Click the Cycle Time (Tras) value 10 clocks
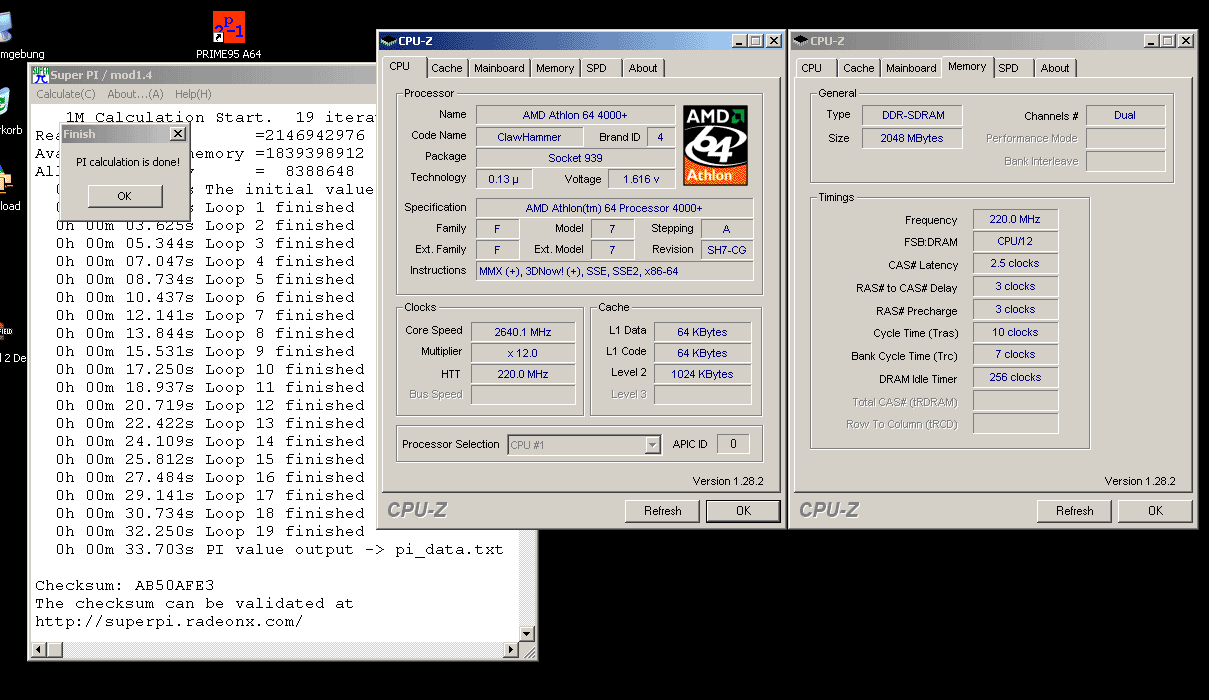1209x700 pixels. pyautogui.click(x=1015, y=332)
